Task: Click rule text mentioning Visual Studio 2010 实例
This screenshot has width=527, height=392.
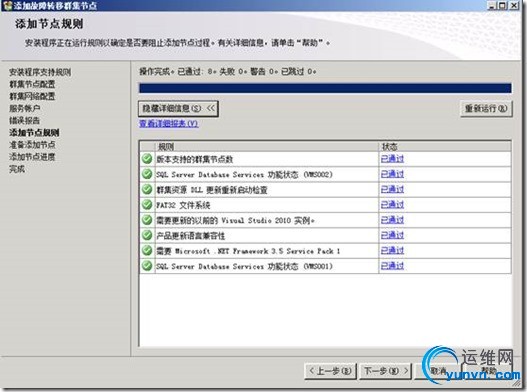Action: (235, 221)
